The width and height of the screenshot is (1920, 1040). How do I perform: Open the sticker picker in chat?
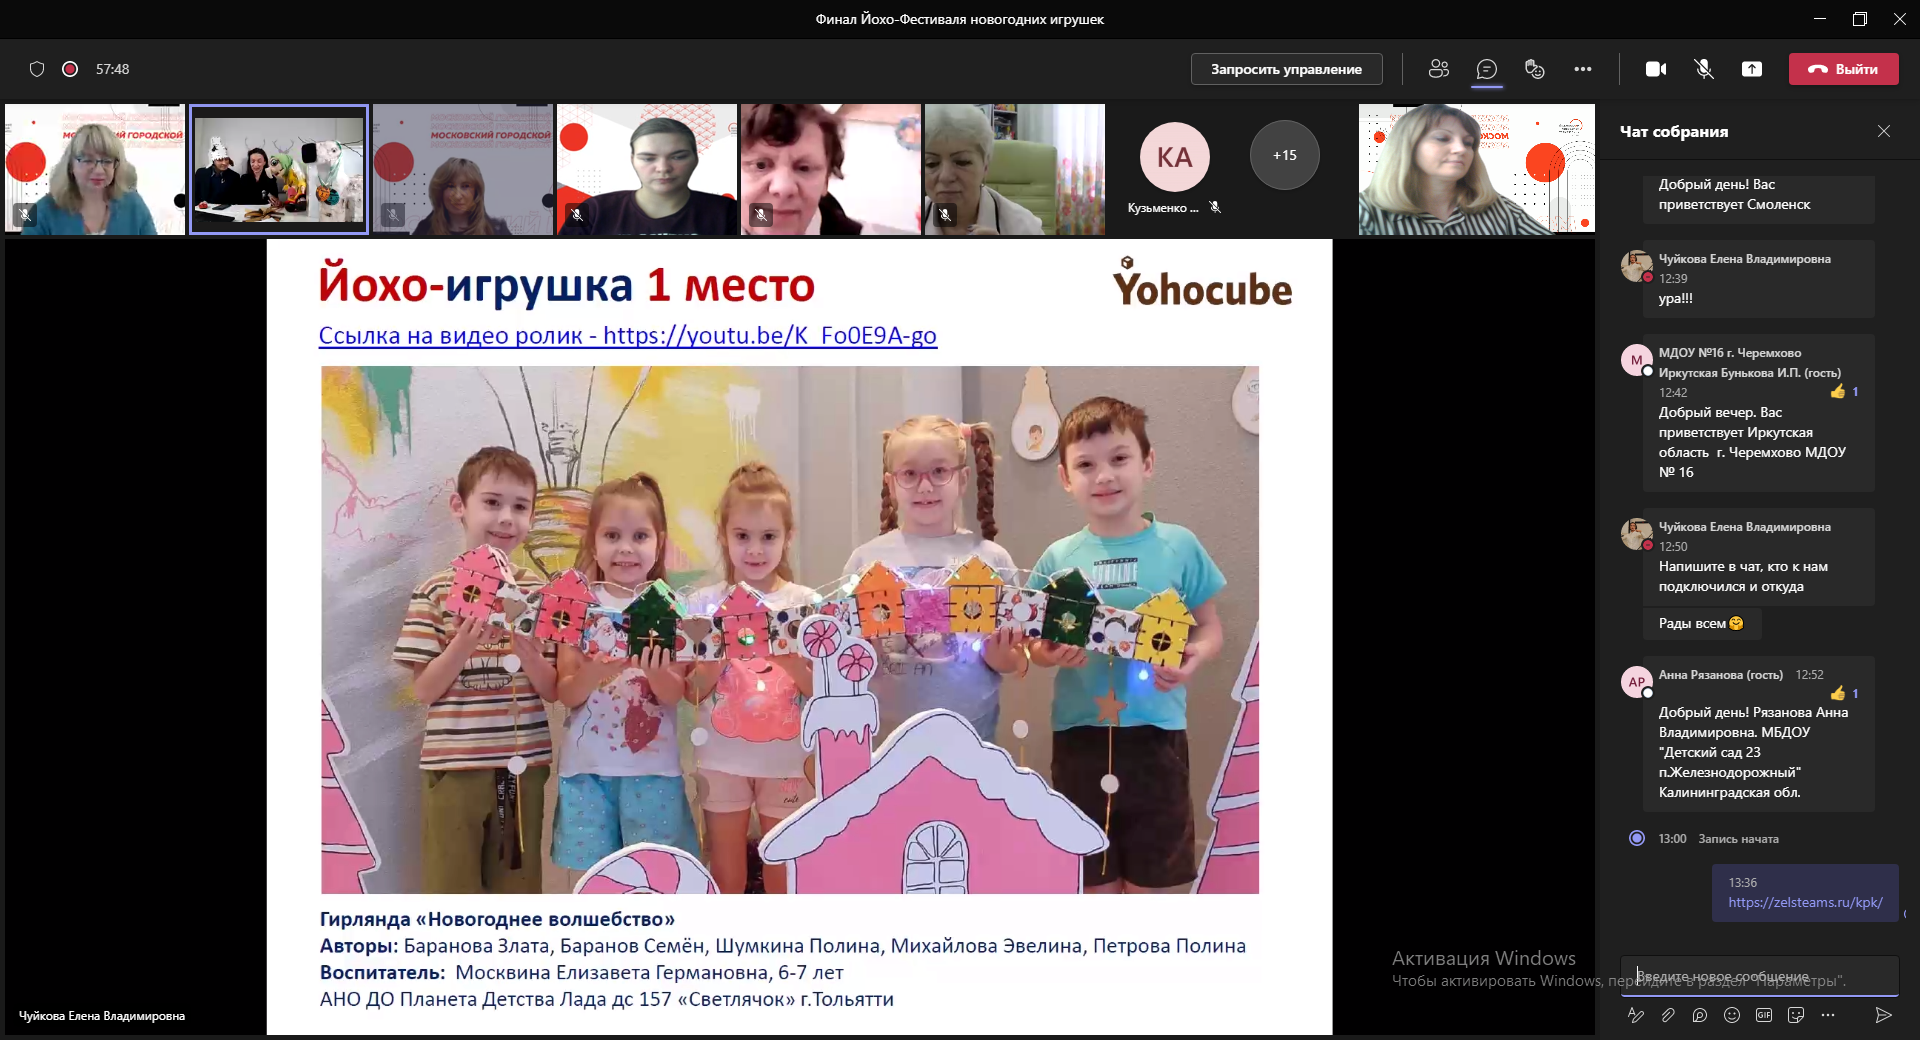[x=1796, y=1015]
